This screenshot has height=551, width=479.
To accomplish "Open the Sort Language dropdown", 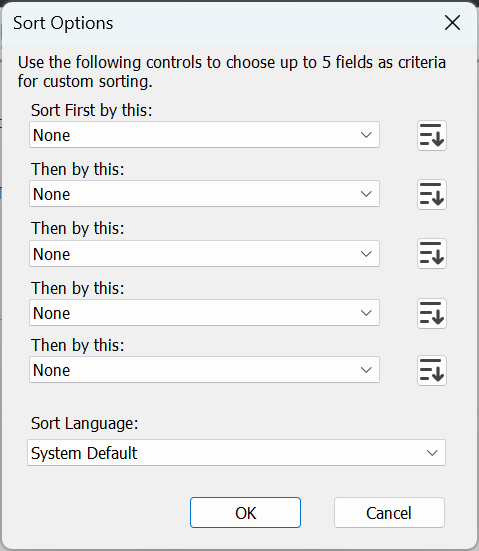I will (237, 453).
